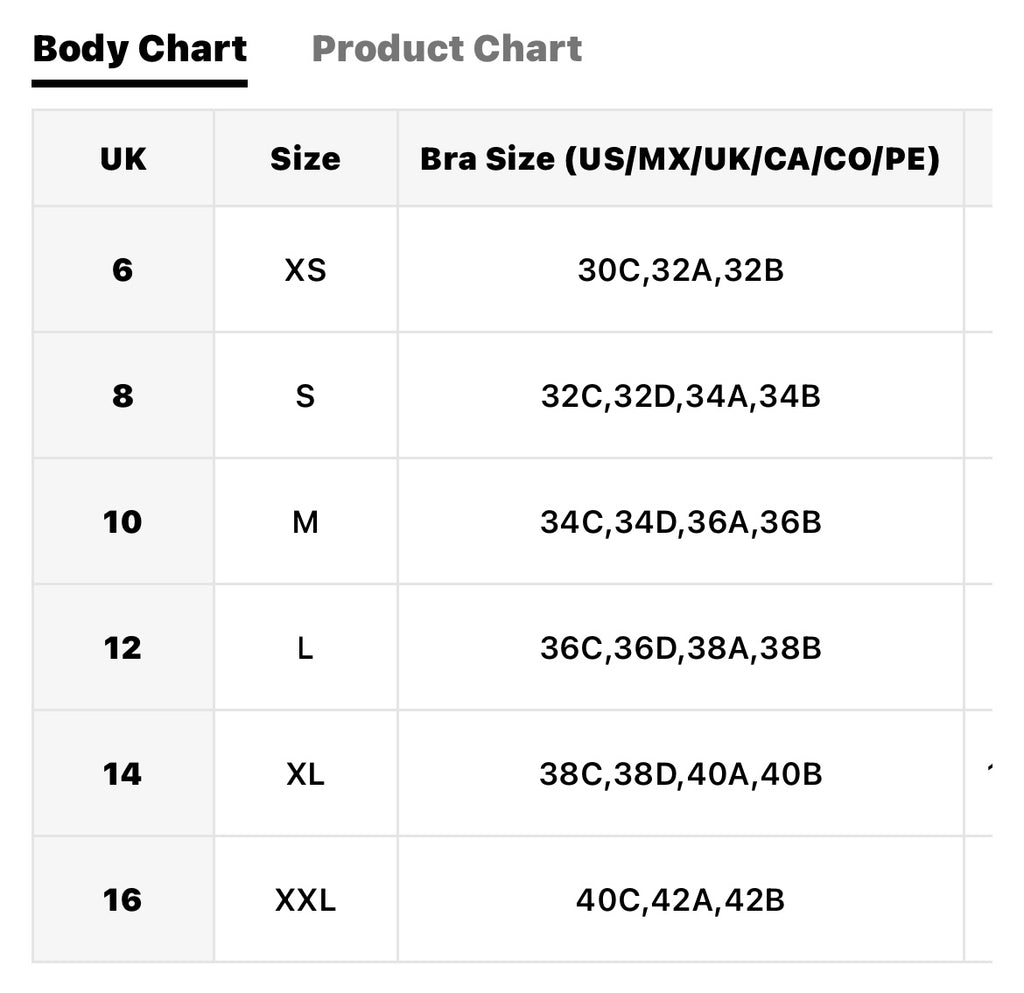Click the 38C,38D,40A,40B cell

pyautogui.click(x=680, y=774)
